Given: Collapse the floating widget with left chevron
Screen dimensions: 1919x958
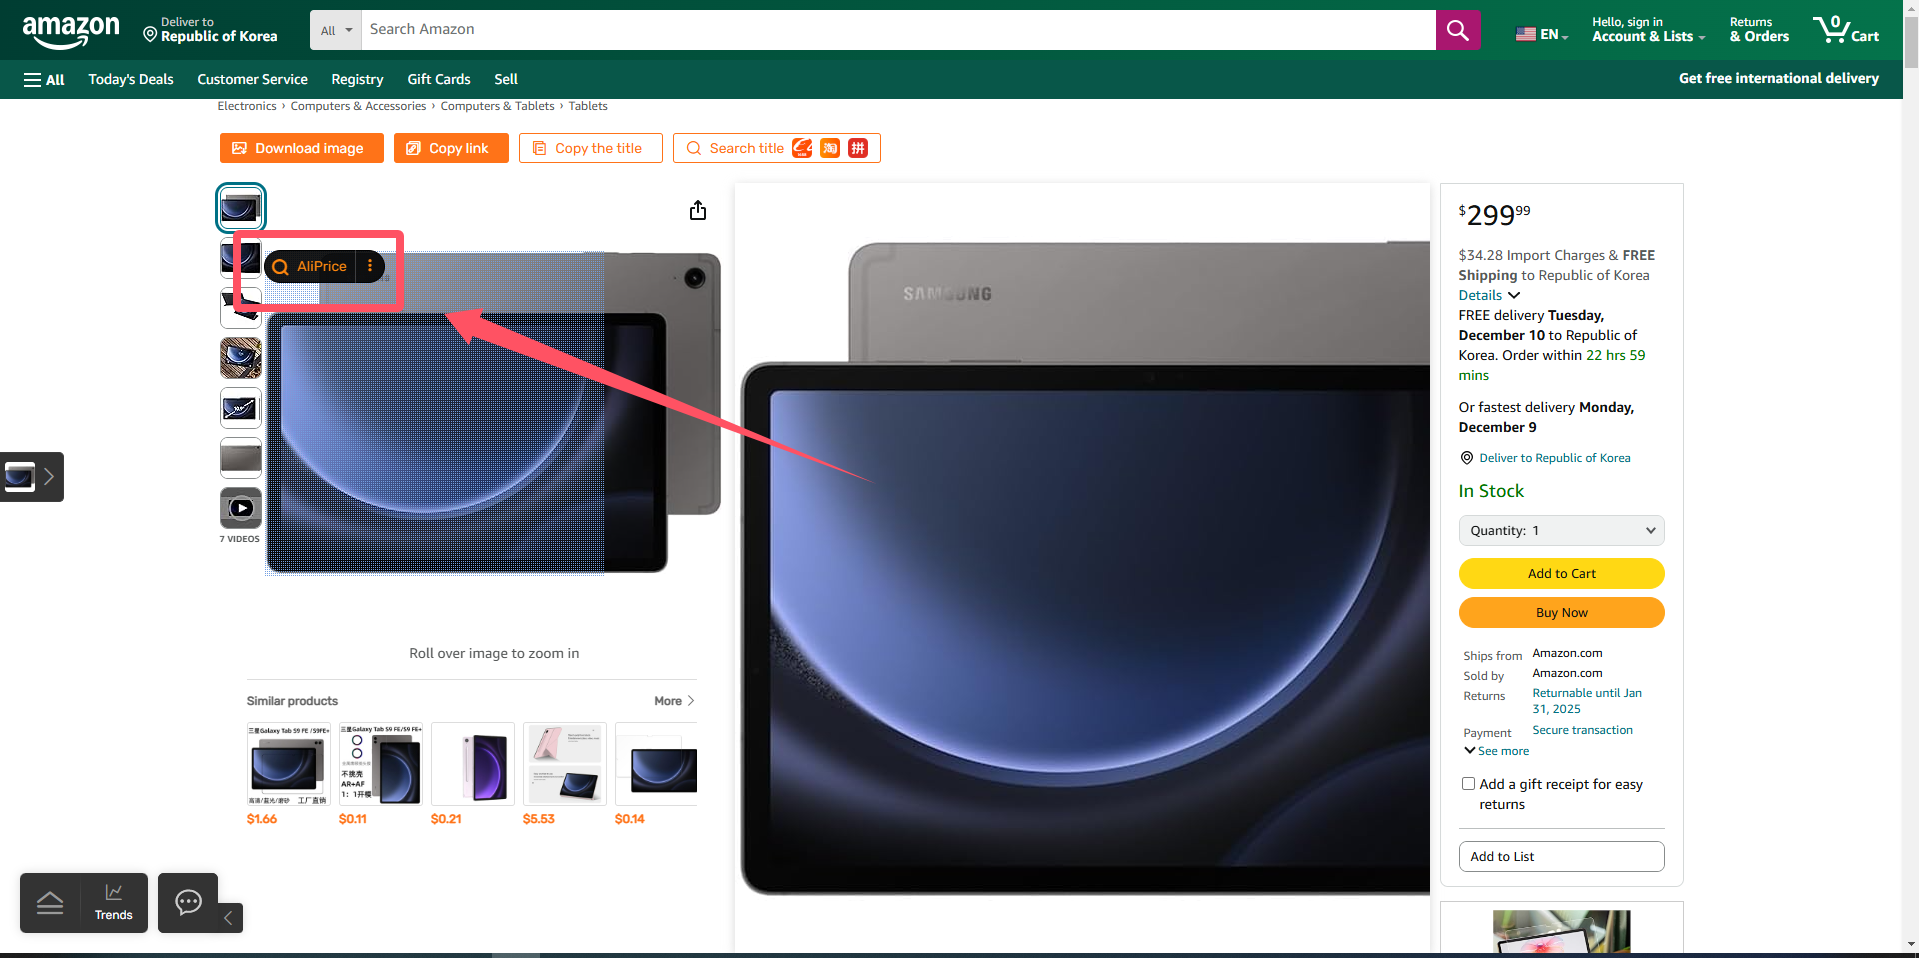Looking at the screenshot, I should tap(228, 917).
